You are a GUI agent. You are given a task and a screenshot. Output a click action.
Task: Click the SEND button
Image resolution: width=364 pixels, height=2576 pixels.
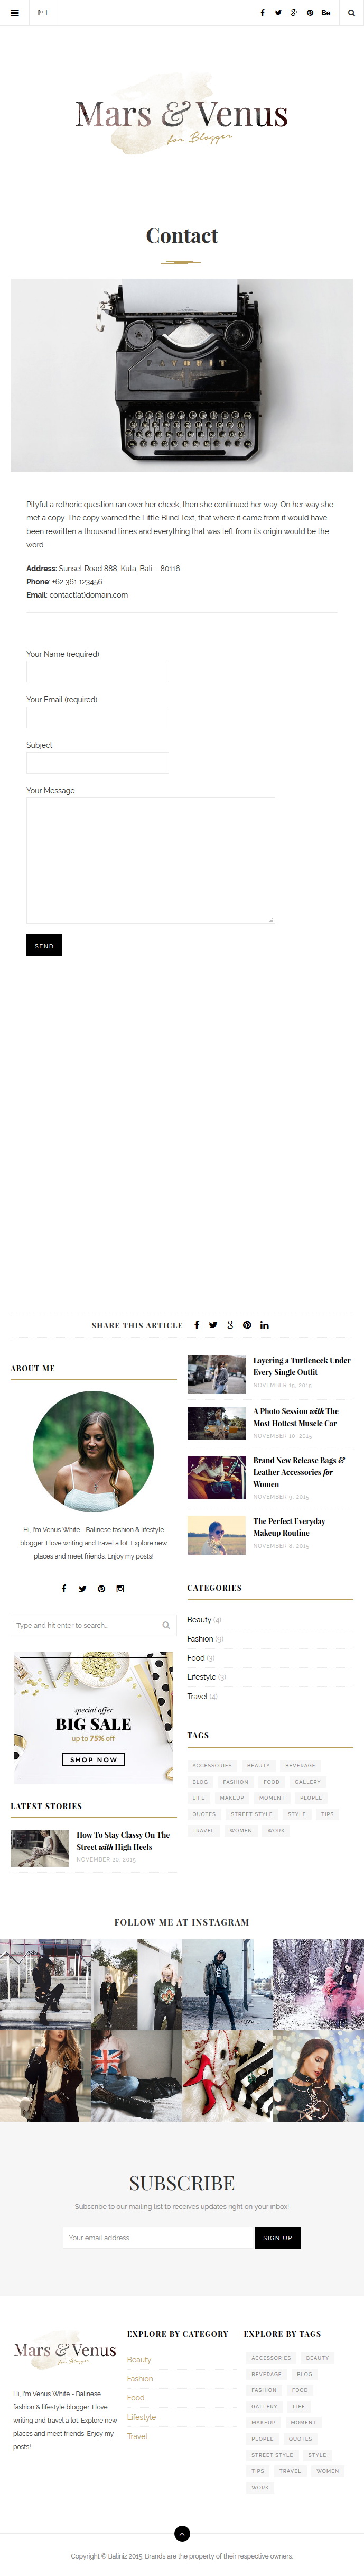point(44,945)
